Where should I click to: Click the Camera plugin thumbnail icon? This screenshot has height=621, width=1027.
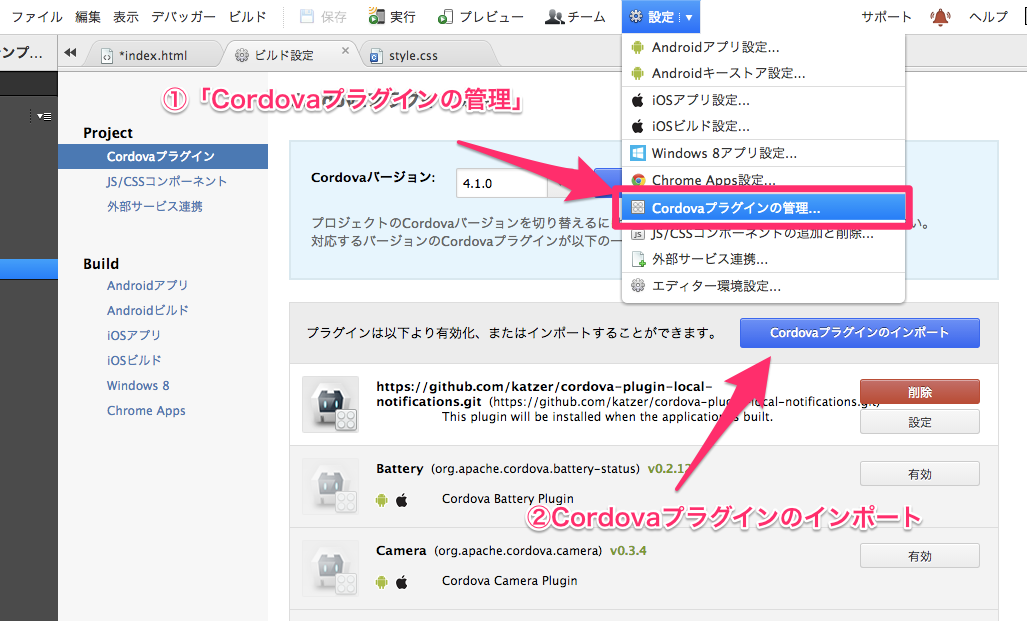point(330,568)
